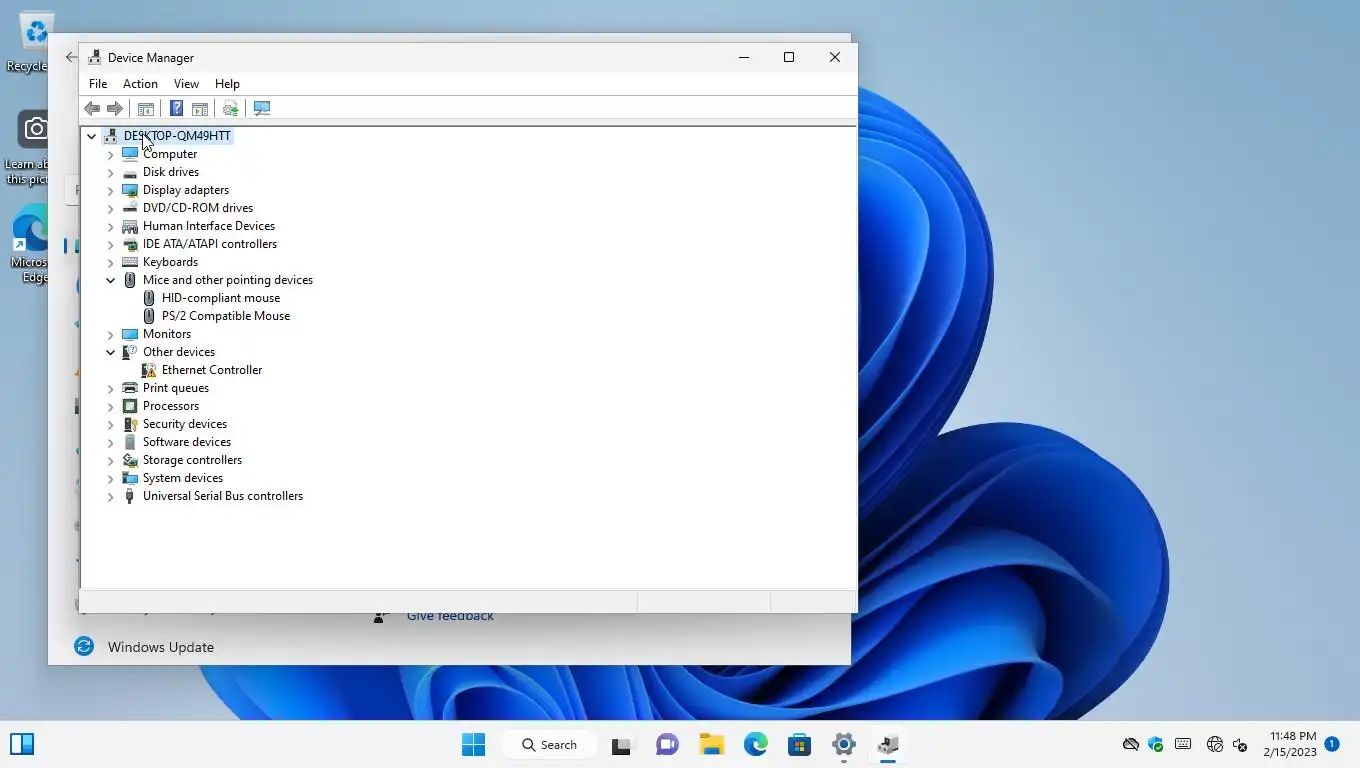Viewport: 1360px width, 768px height.
Task: Open the Action menu
Action: 140,84
